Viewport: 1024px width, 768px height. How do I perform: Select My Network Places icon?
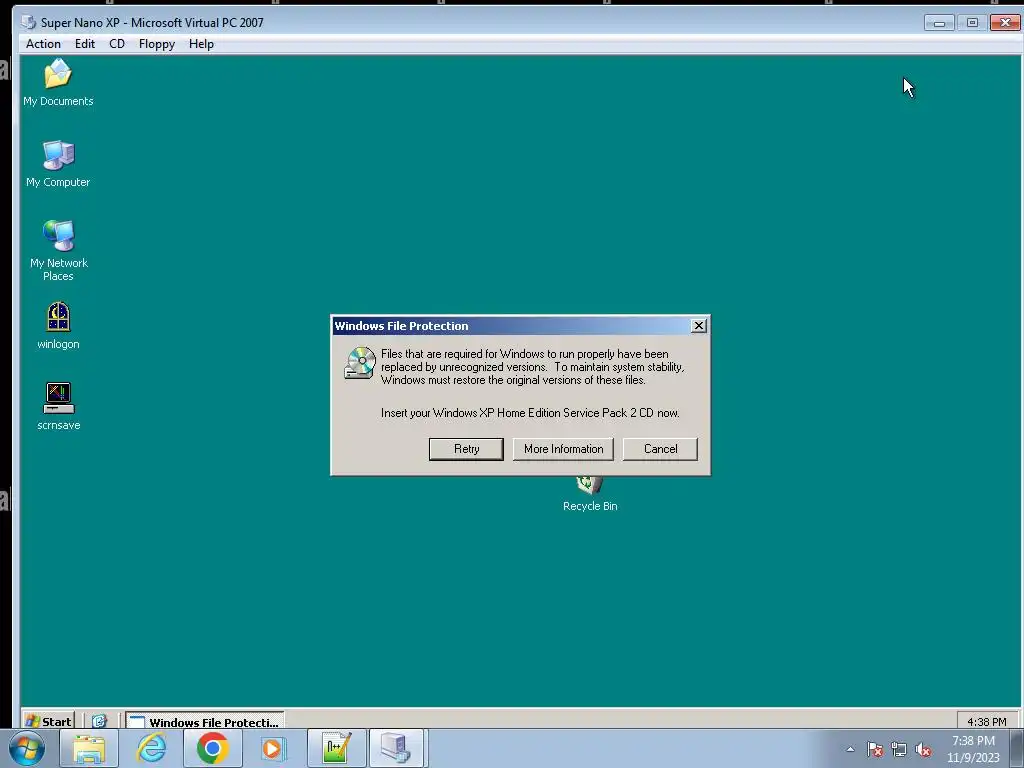(x=58, y=250)
